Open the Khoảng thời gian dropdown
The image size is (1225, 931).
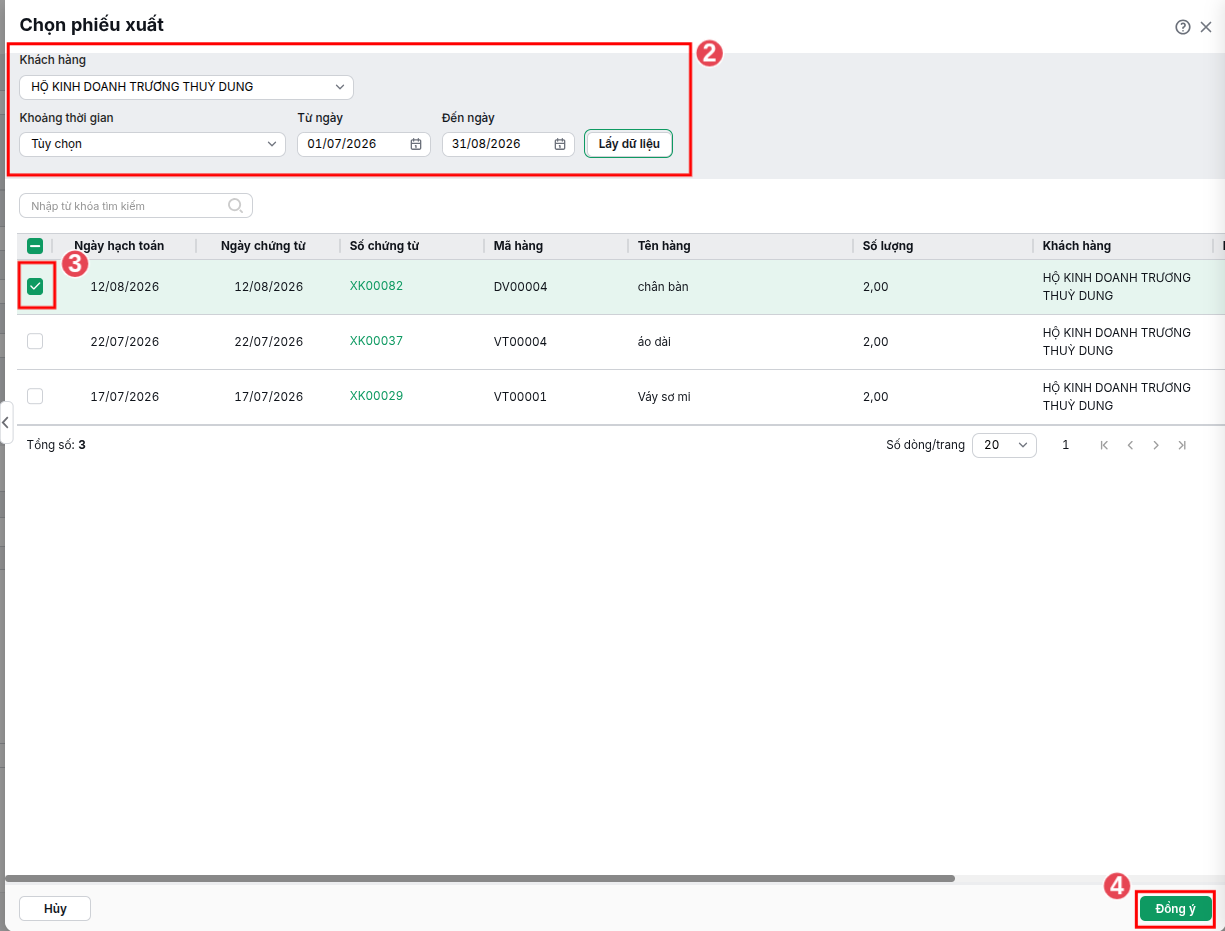coord(152,144)
